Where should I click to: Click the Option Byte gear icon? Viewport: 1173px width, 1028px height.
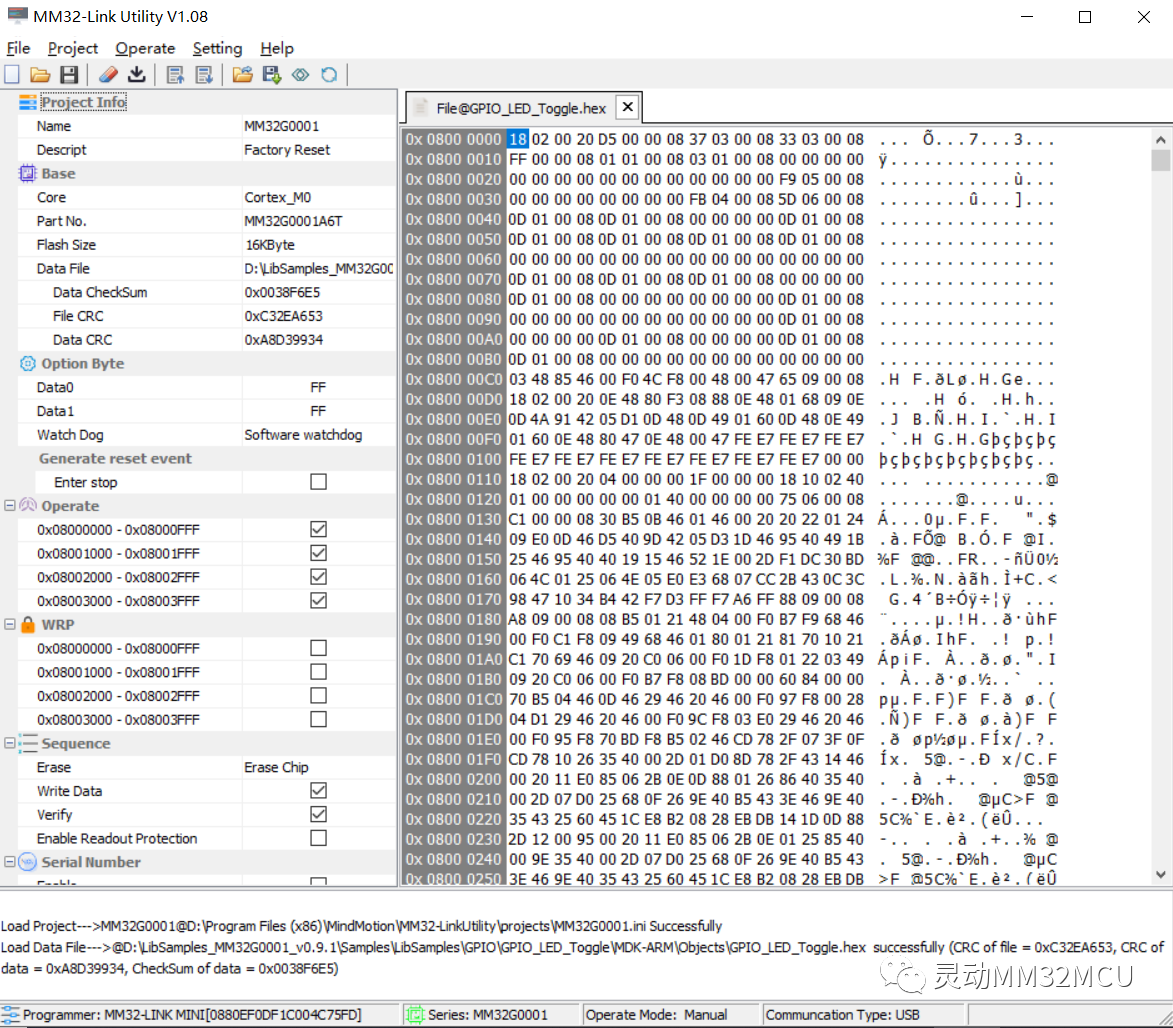click(28, 364)
